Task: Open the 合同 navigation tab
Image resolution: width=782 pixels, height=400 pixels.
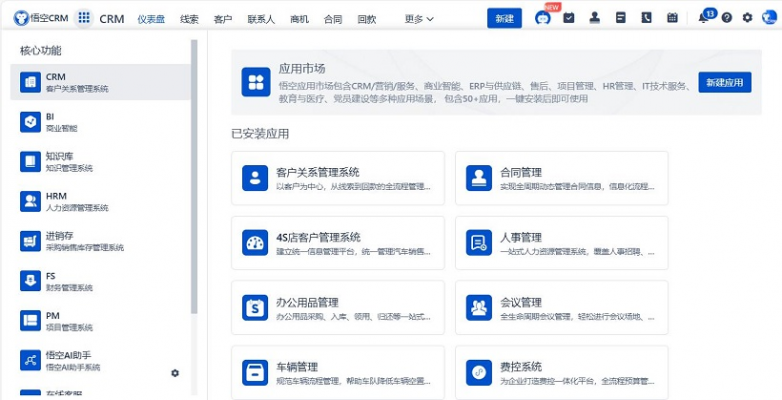Action: [x=333, y=19]
